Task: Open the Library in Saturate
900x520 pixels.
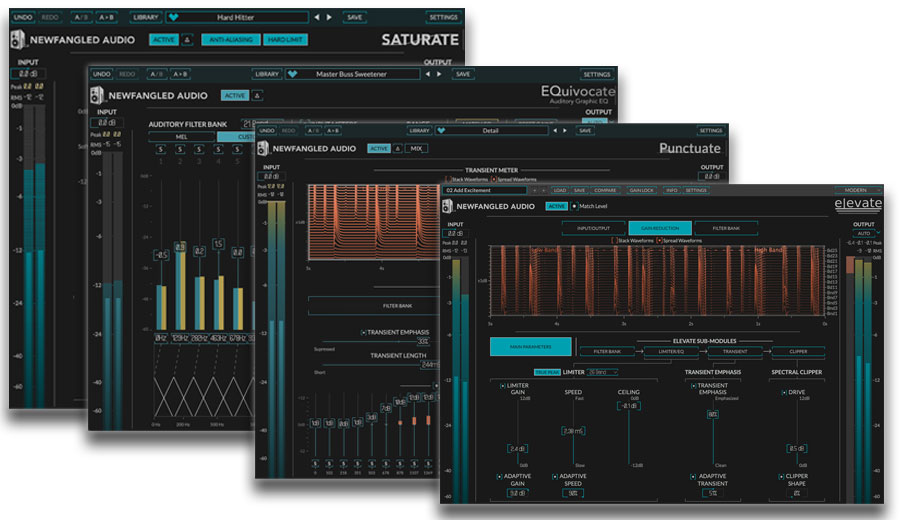Action: pyautogui.click(x=145, y=17)
